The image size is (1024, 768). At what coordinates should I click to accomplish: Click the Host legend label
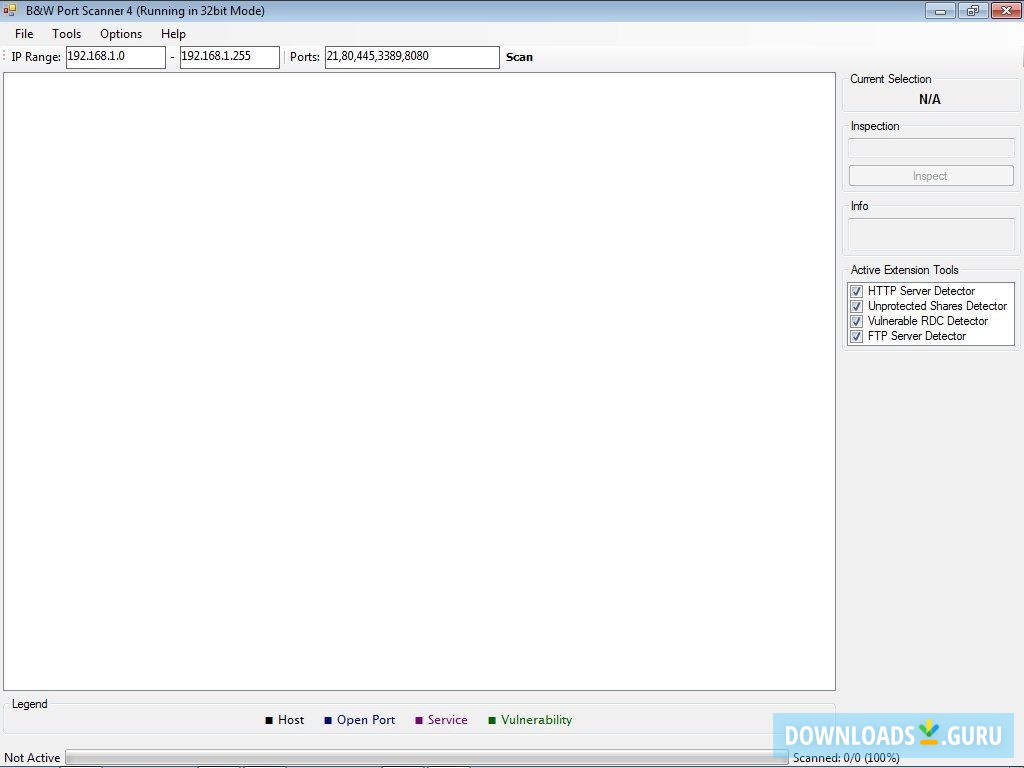pos(291,720)
